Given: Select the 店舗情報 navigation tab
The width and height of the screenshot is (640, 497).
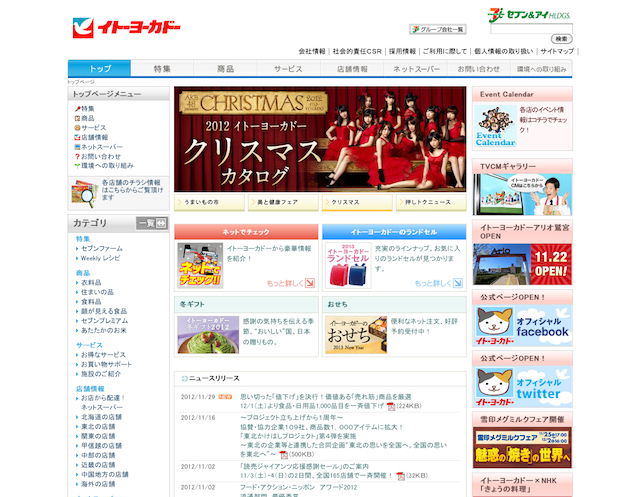Looking at the screenshot, I should [x=352, y=69].
